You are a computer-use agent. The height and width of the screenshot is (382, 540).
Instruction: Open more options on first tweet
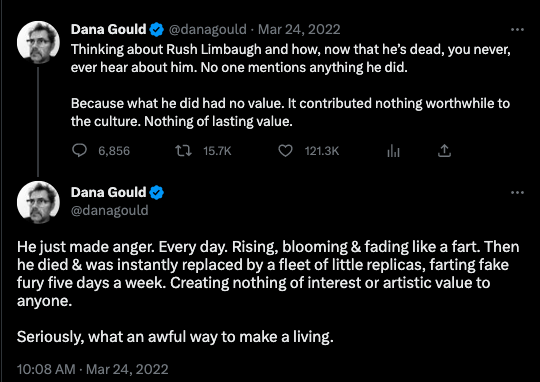tap(517, 30)
